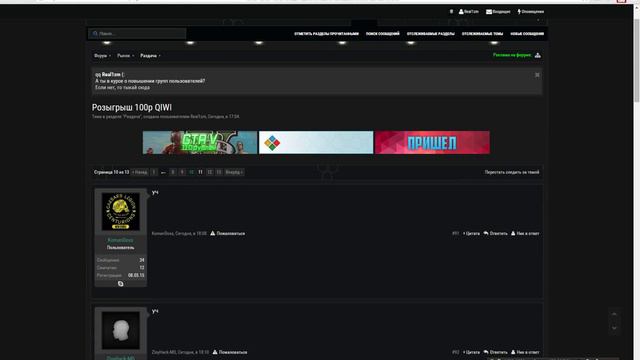The height and width of the screenshot is (360, 640).
Task: Go to page 8 in pagination
Action: click(x=173, y=172)
